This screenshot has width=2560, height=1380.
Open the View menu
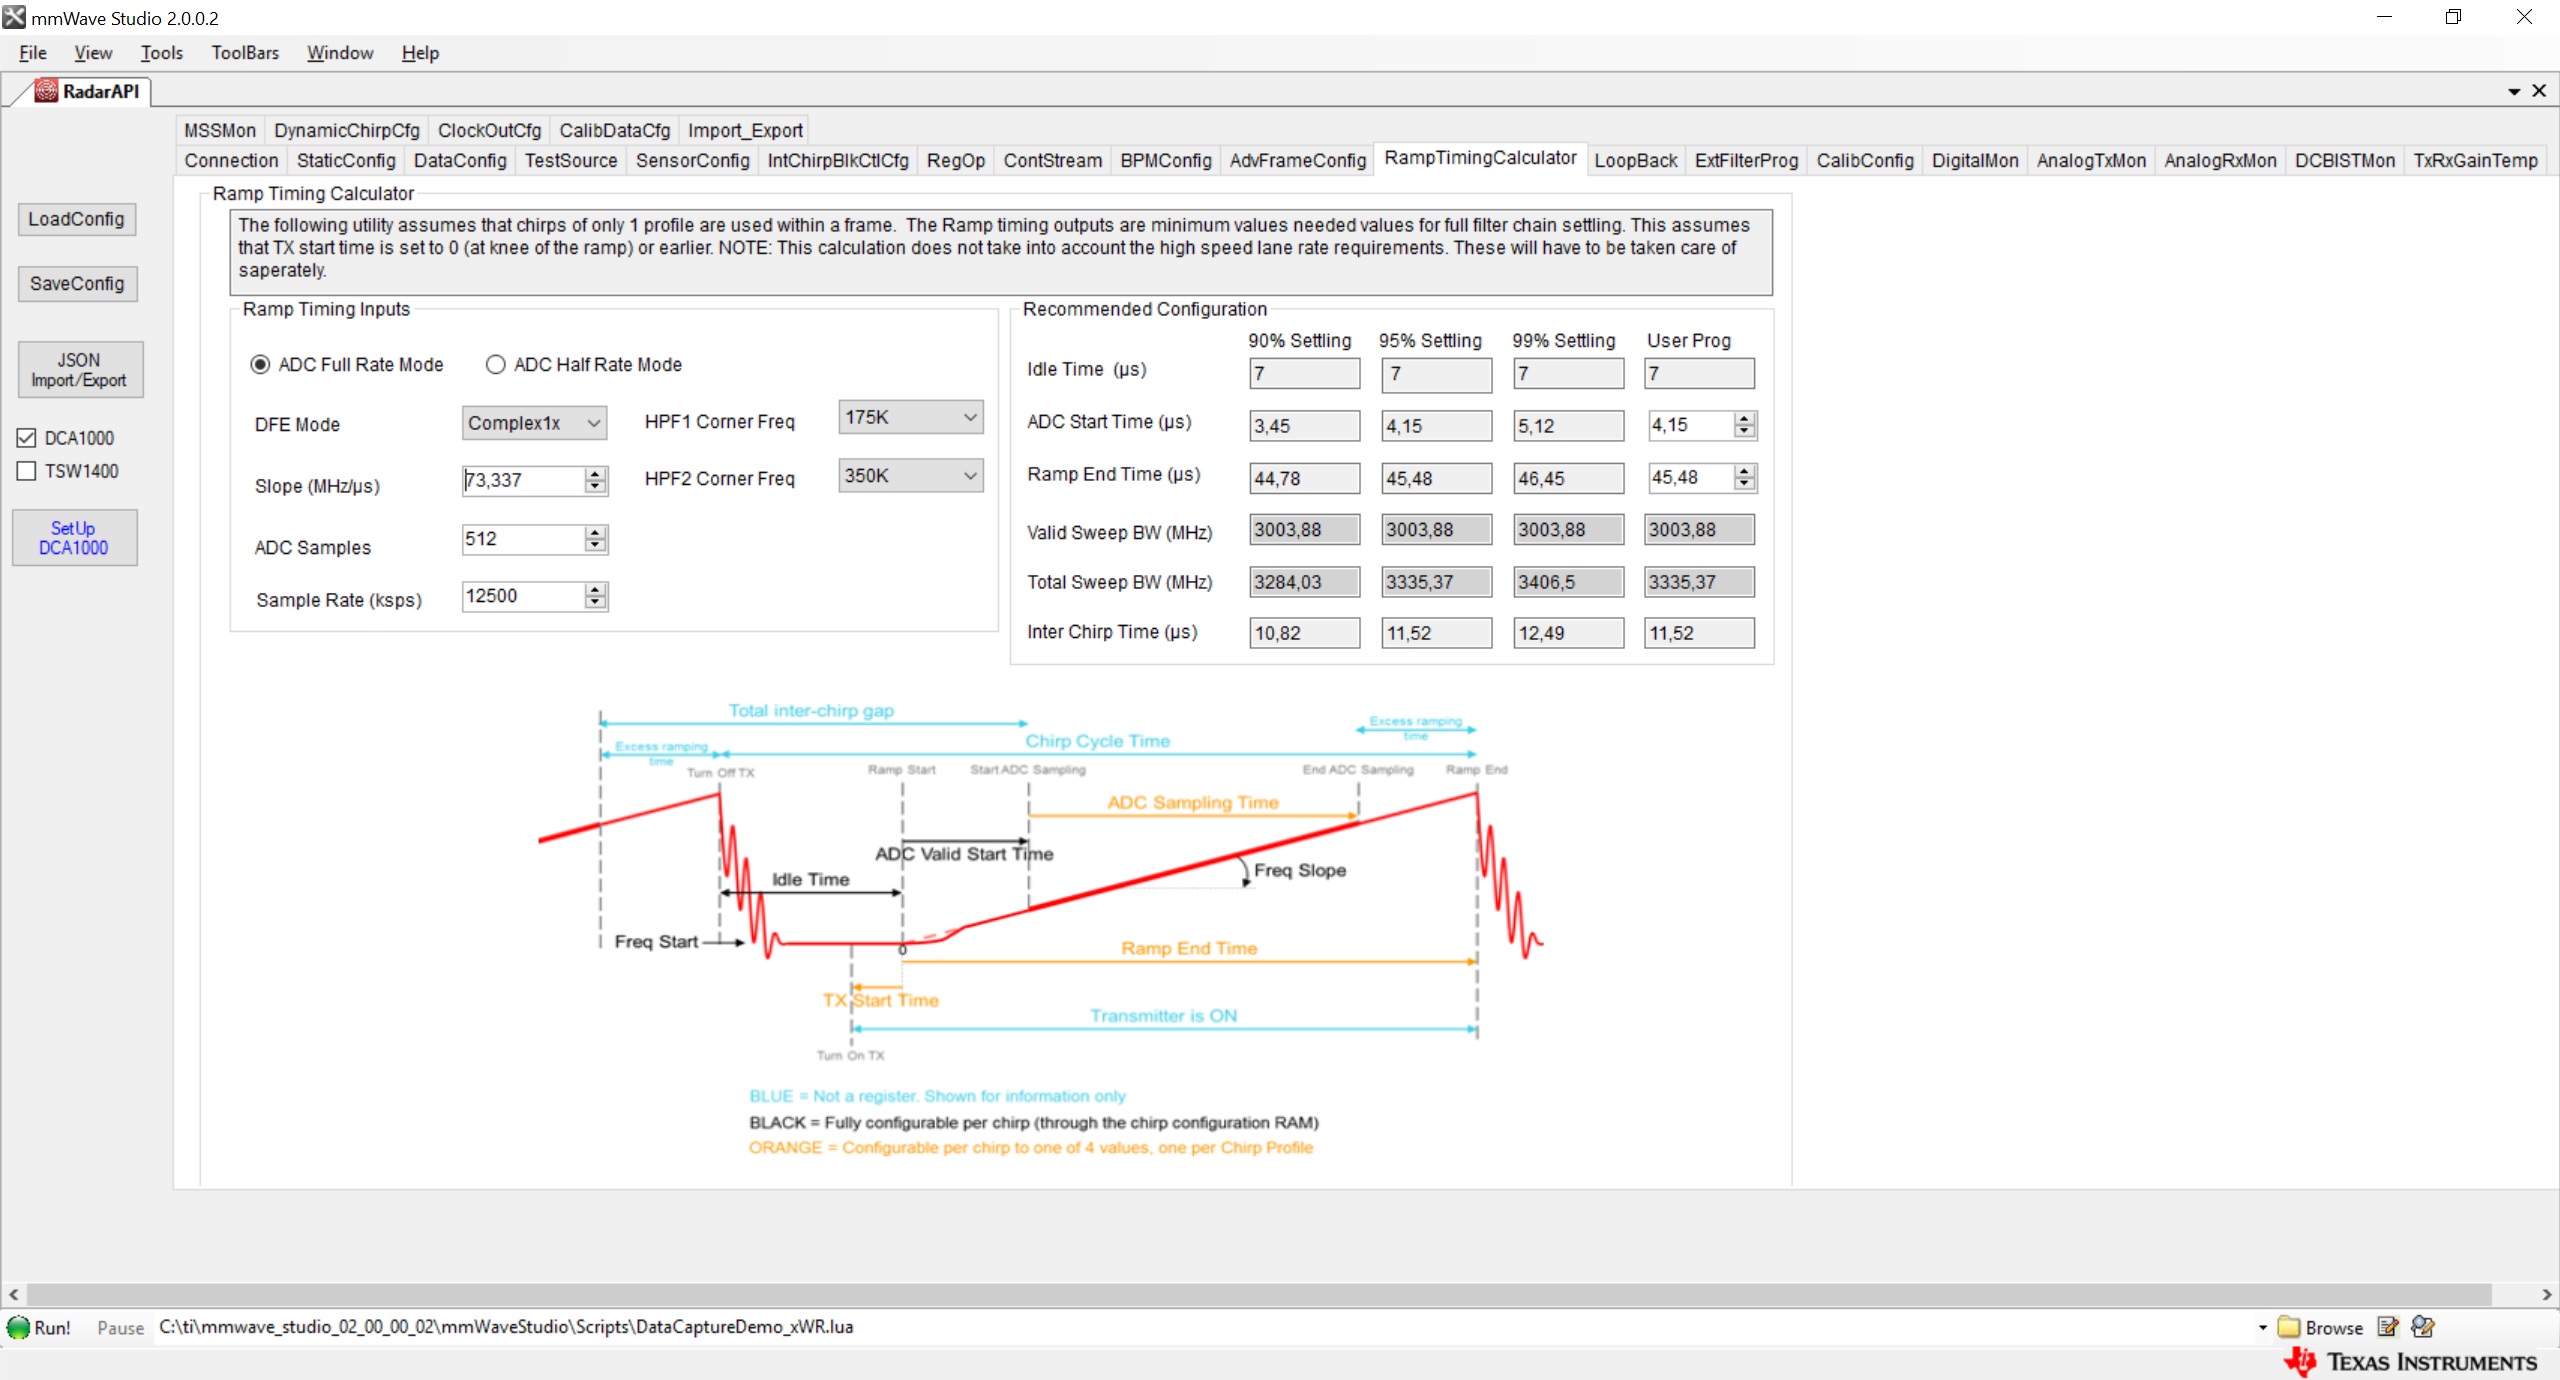93,53
